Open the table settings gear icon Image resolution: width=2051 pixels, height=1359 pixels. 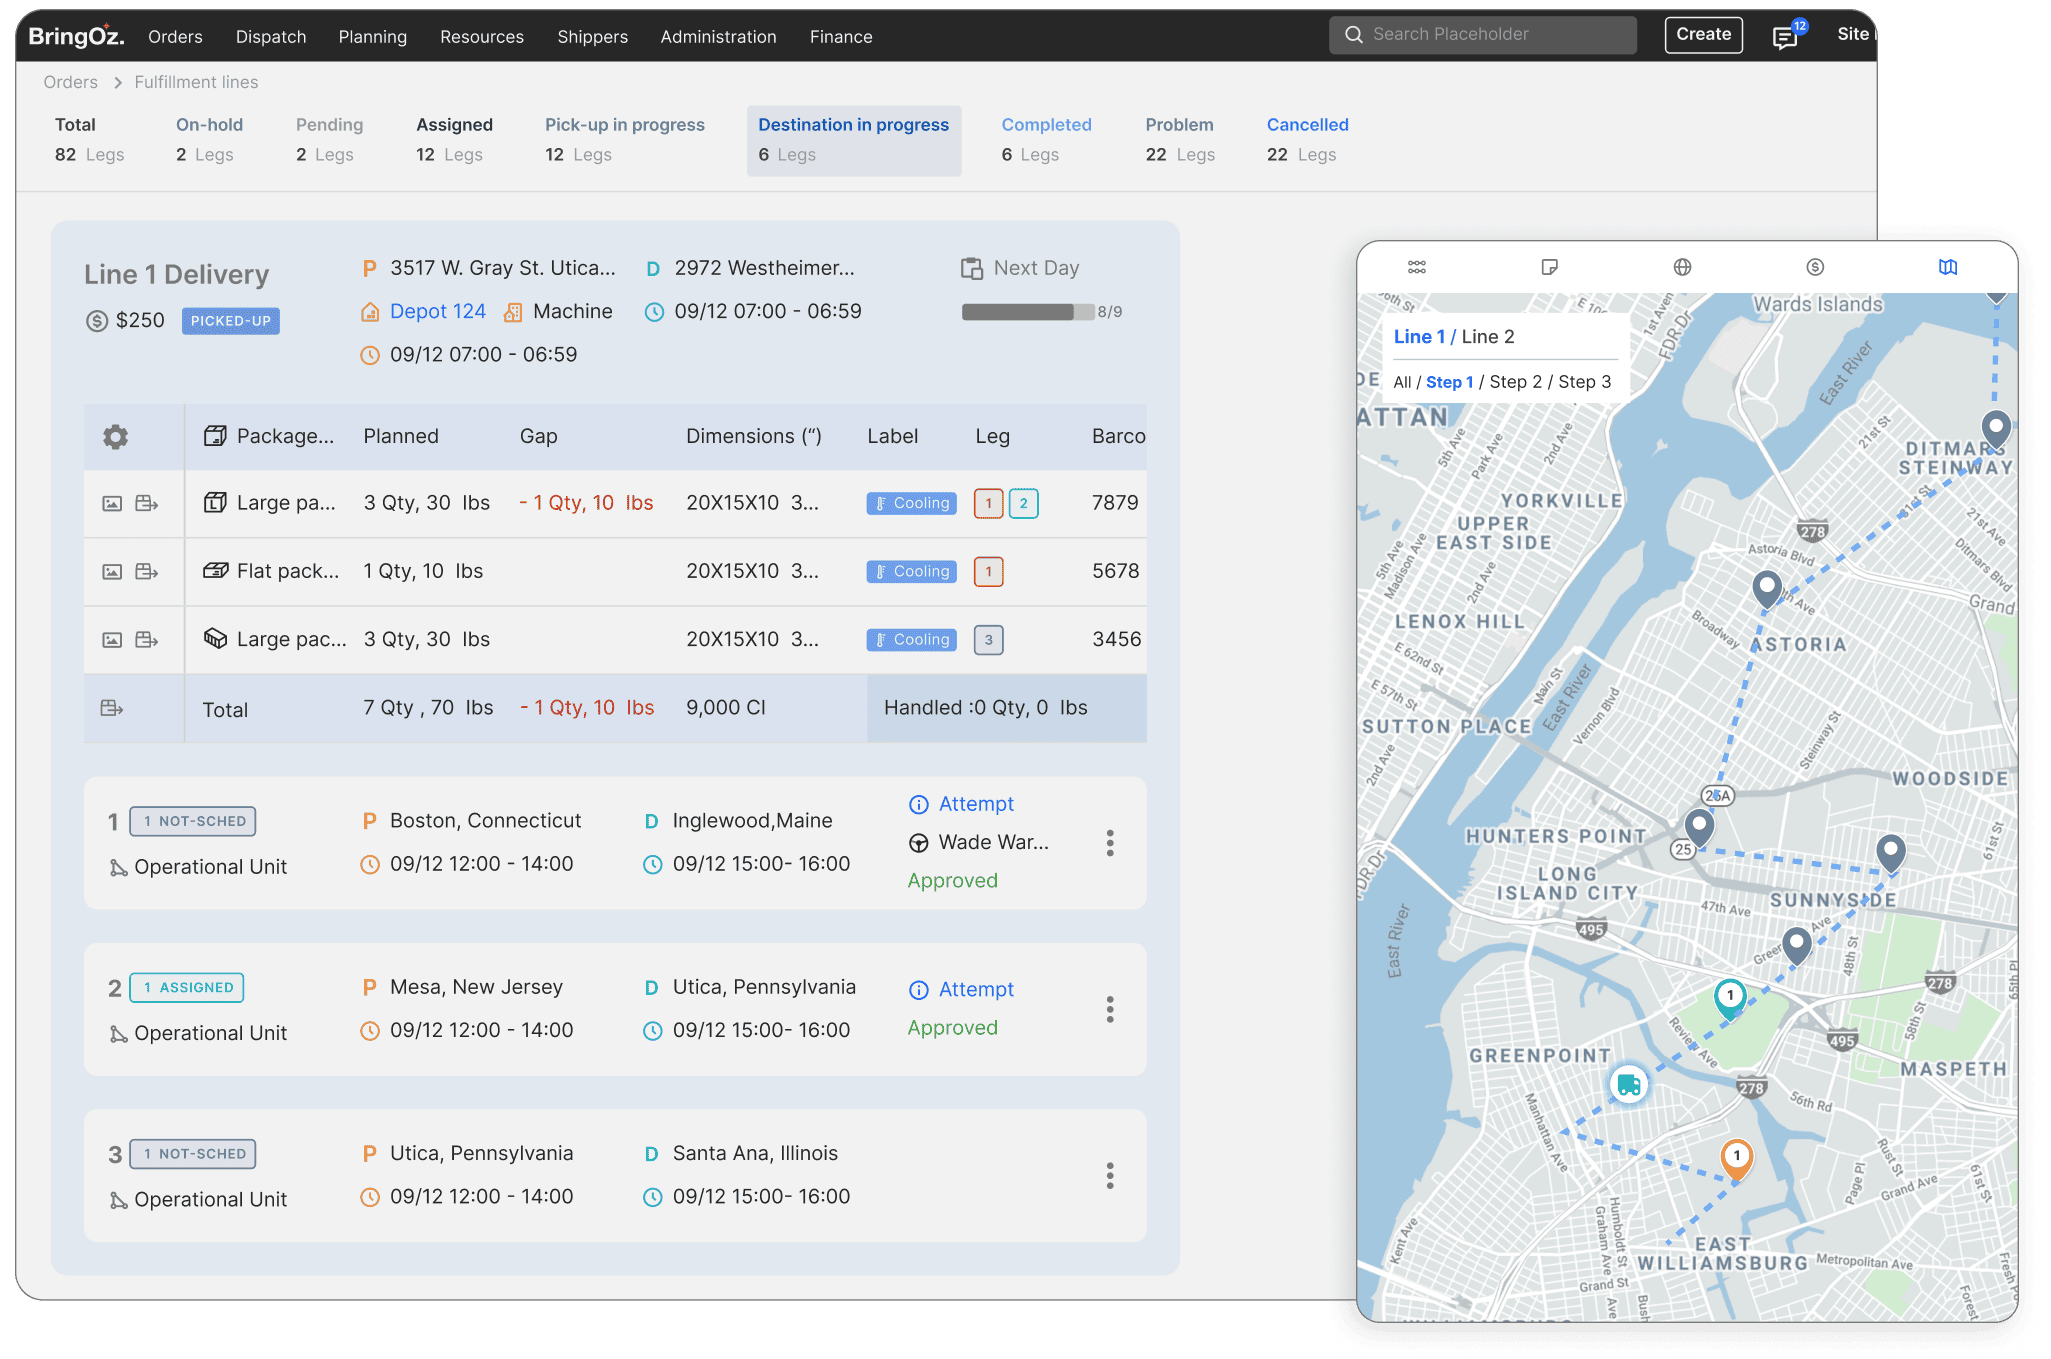tap(116, 437)
